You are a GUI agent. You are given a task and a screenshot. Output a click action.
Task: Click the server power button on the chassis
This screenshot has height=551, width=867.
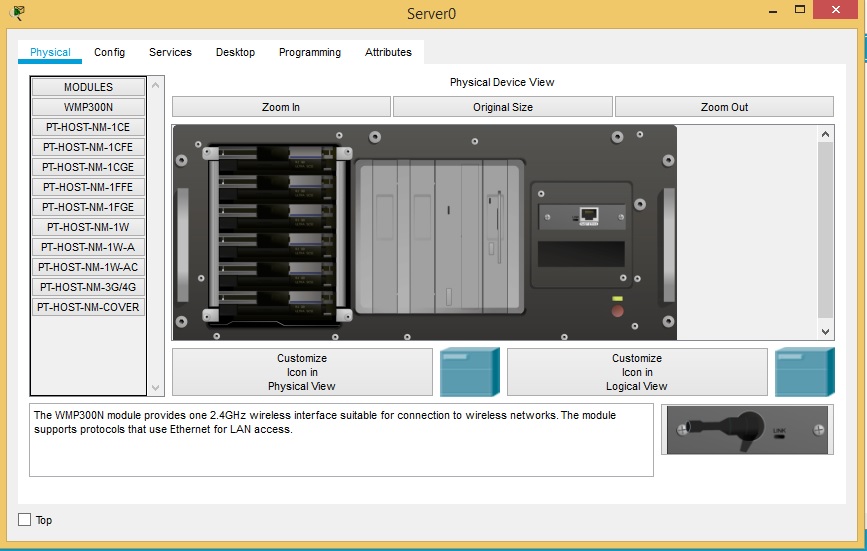(617, 311)
